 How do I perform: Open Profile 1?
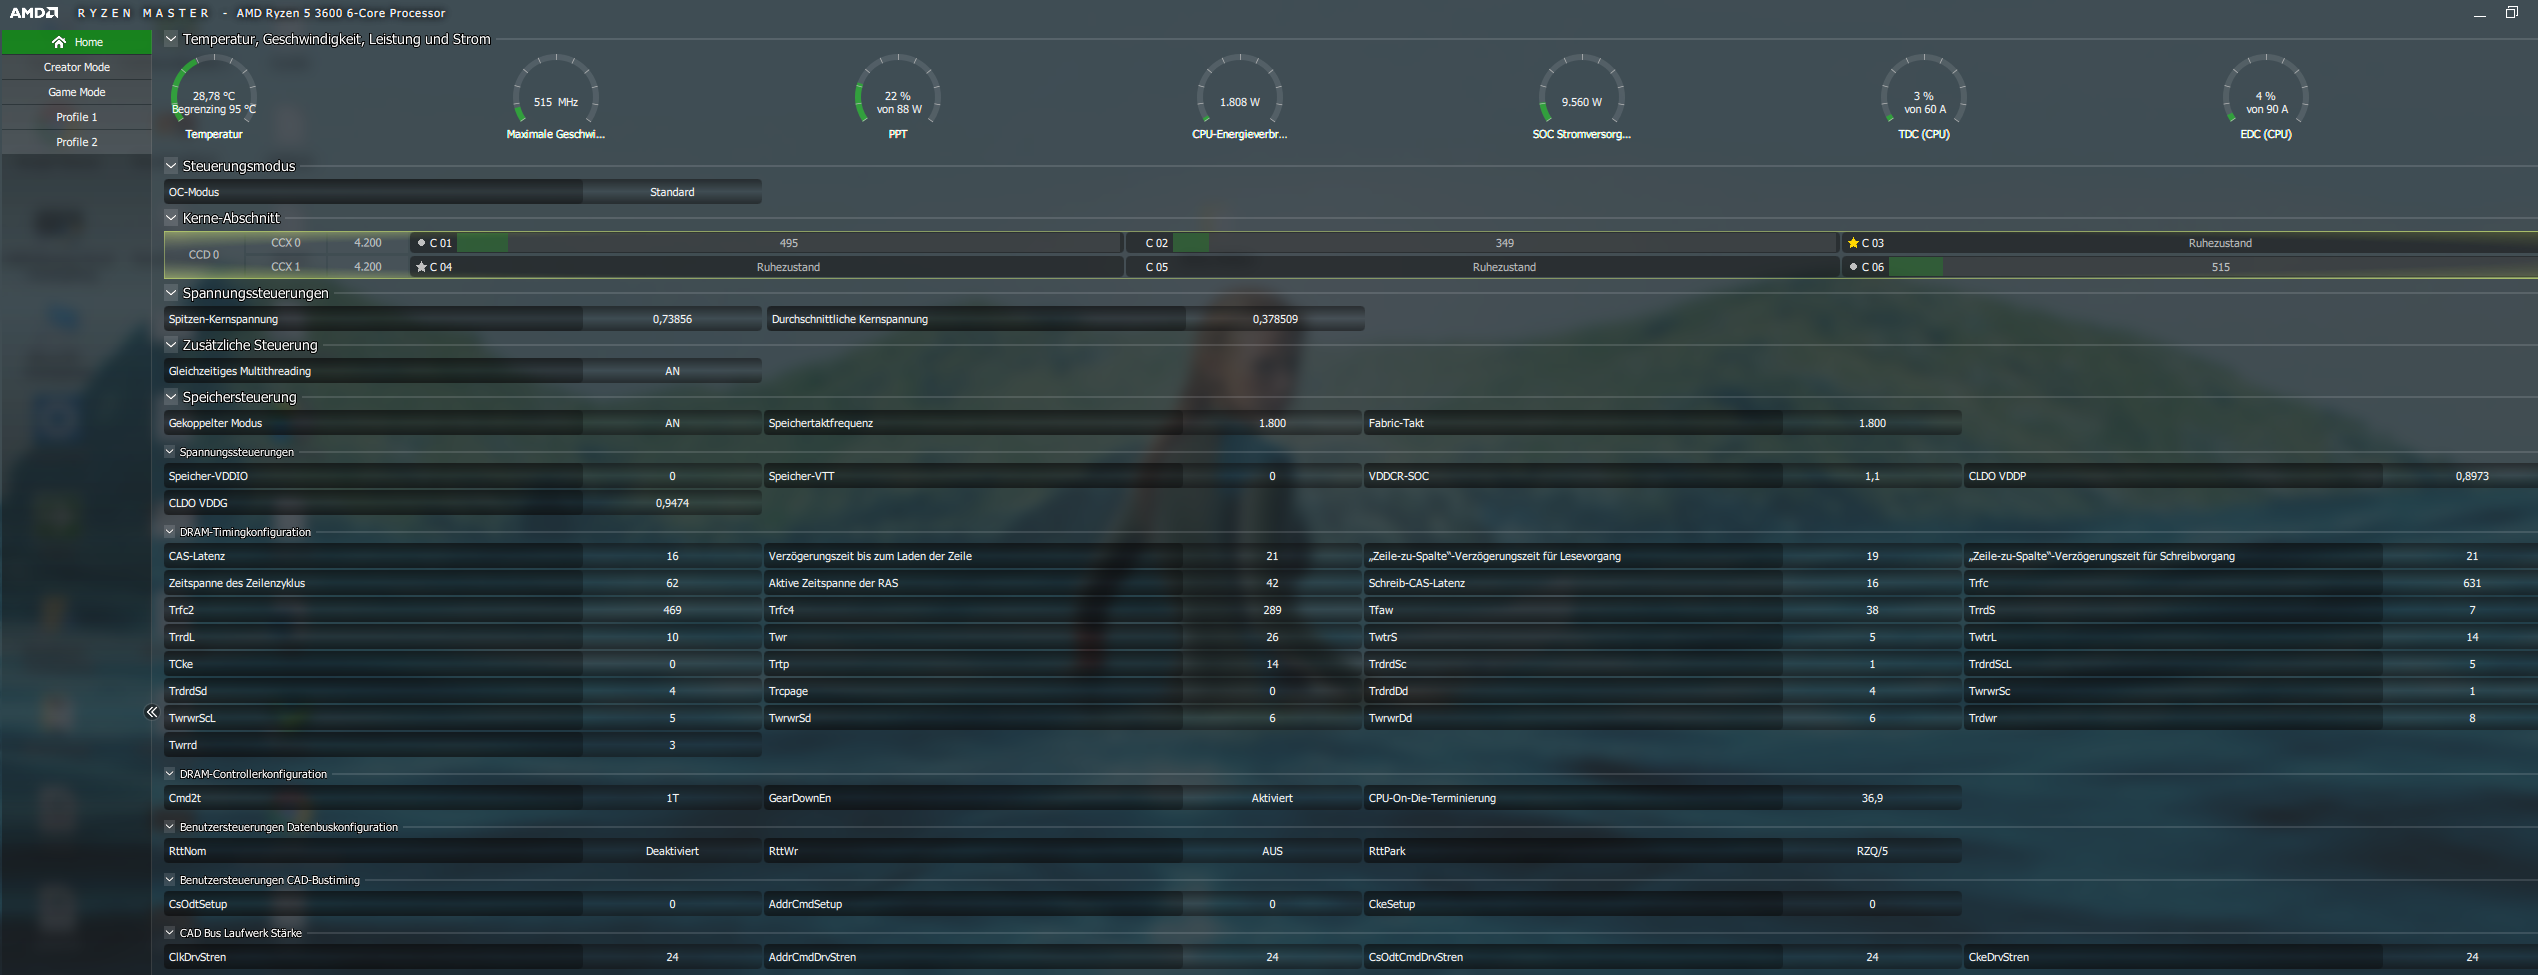coord(77,117)
